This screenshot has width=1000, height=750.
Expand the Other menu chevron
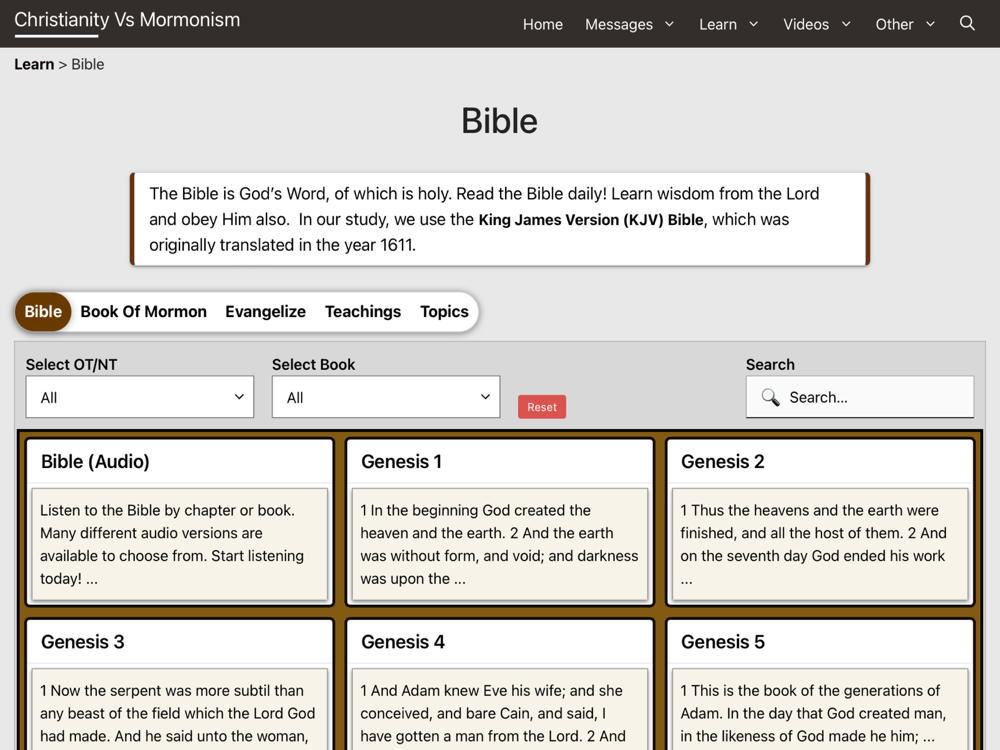tap(930, 24)
